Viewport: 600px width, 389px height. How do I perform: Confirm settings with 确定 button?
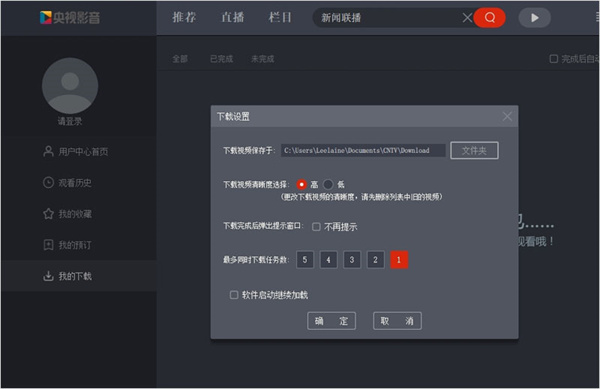(331, 321)
